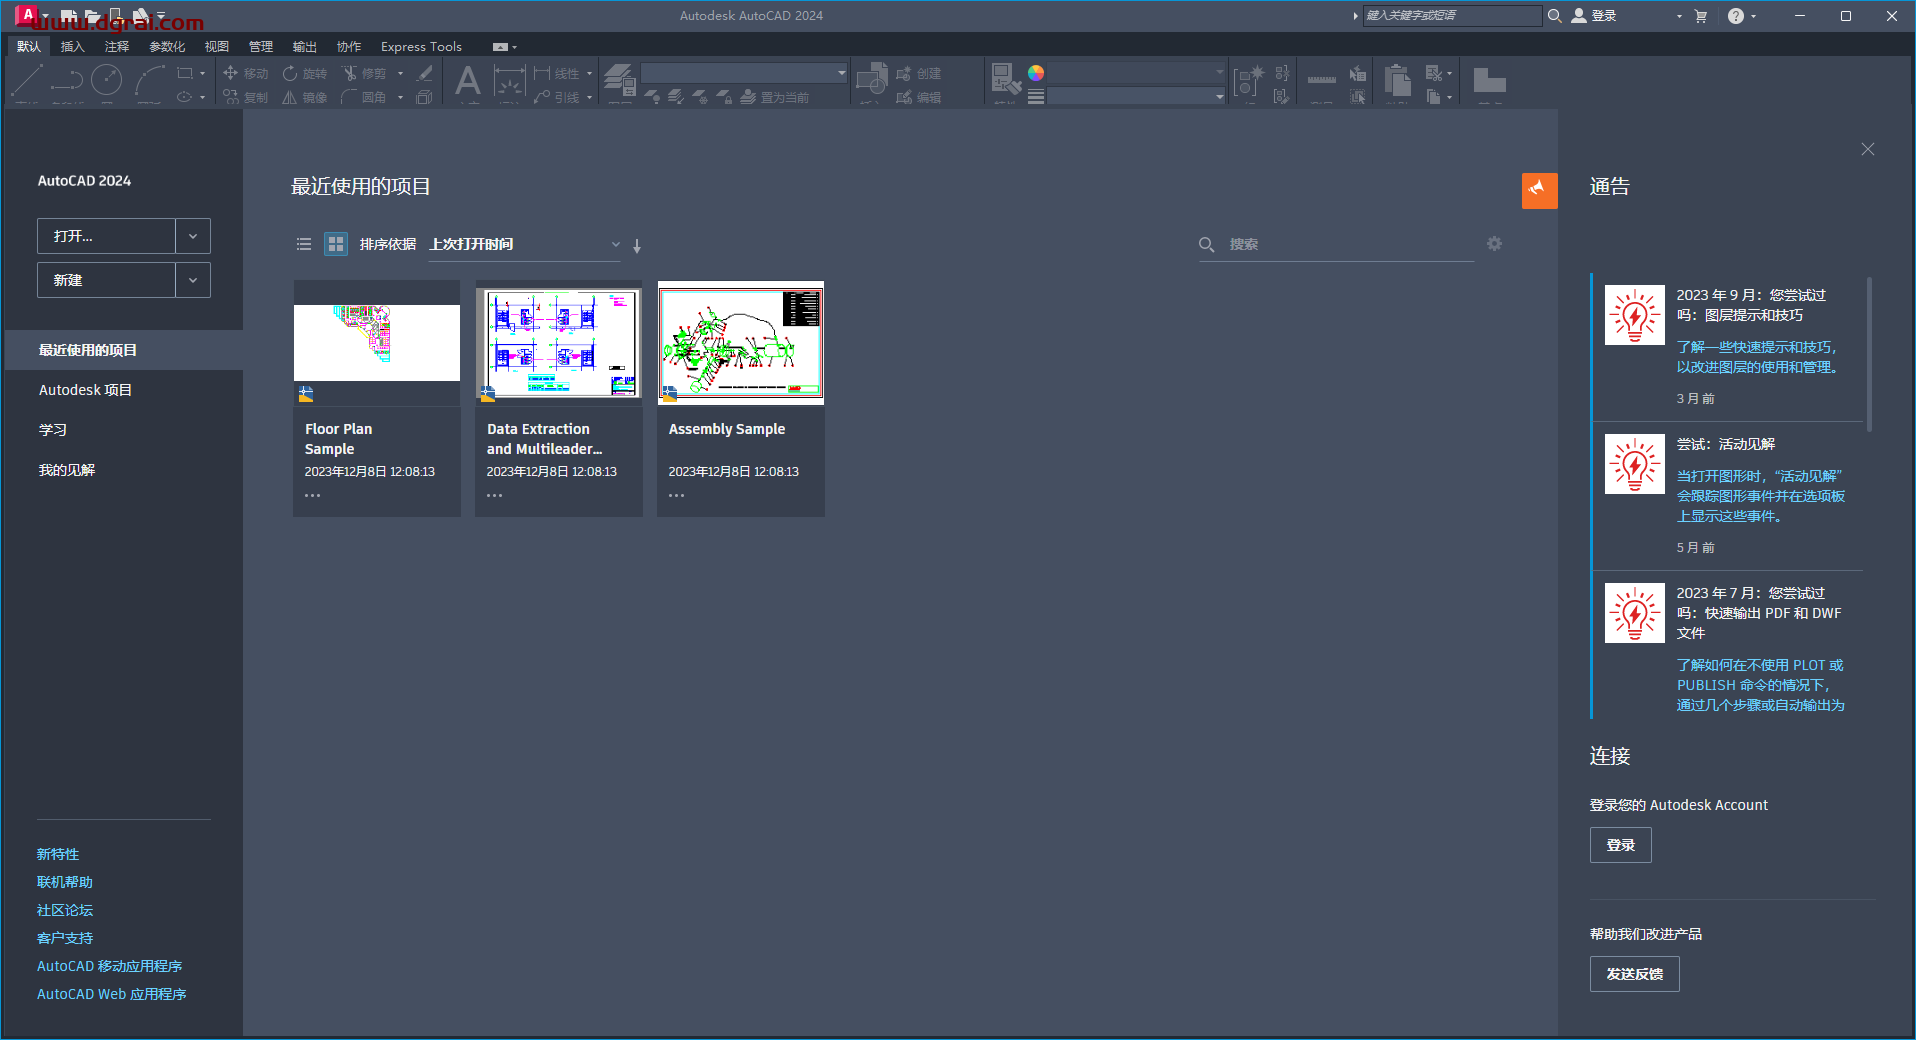Toggle sort direction arrow
Screen dimensions: 1916x1040
click(637, 245)
